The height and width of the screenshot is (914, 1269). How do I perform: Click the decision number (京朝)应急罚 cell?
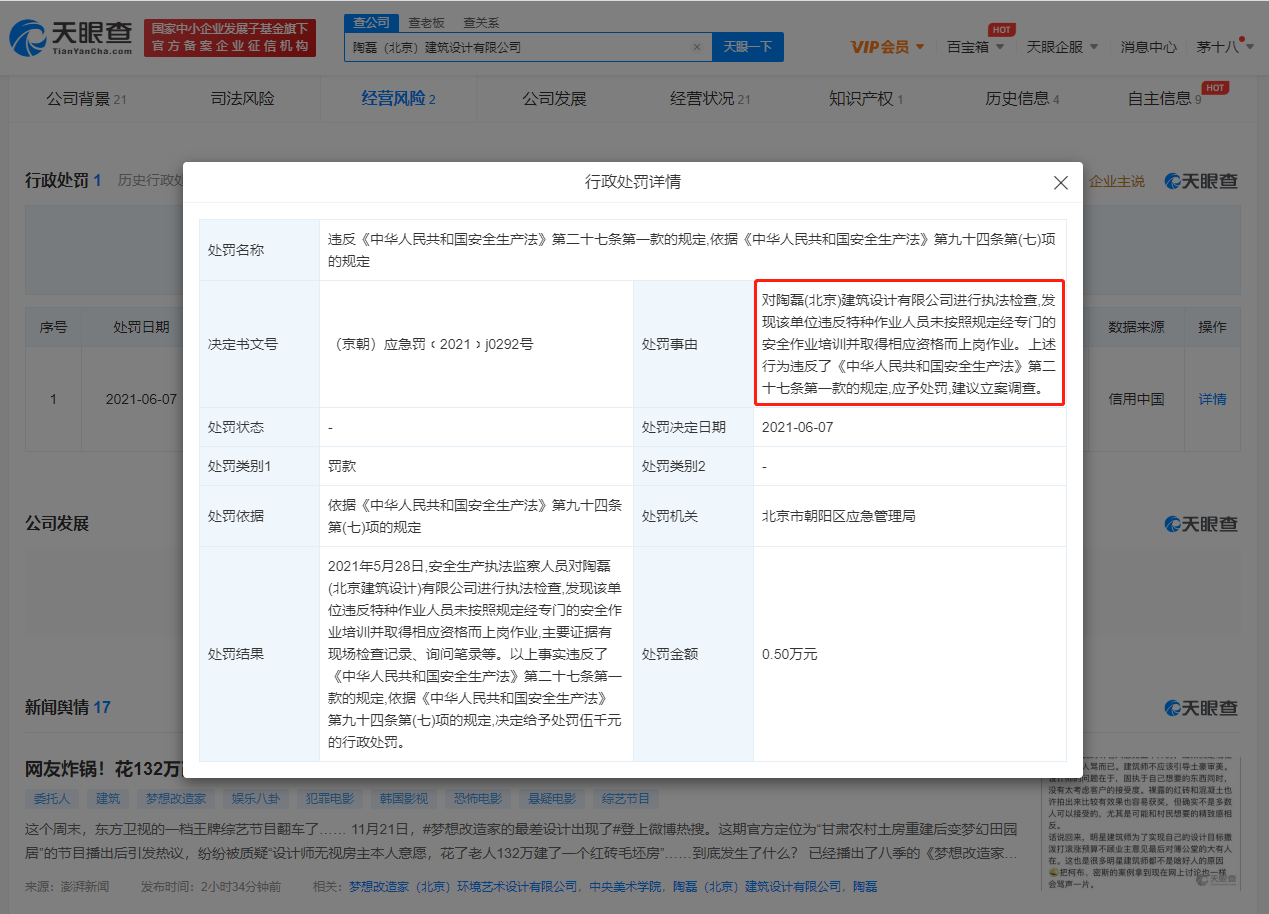[476, 344]
